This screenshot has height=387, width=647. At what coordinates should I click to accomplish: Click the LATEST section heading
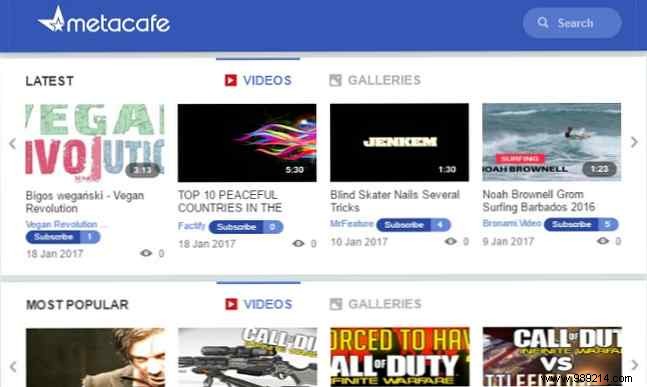[50, 81]
